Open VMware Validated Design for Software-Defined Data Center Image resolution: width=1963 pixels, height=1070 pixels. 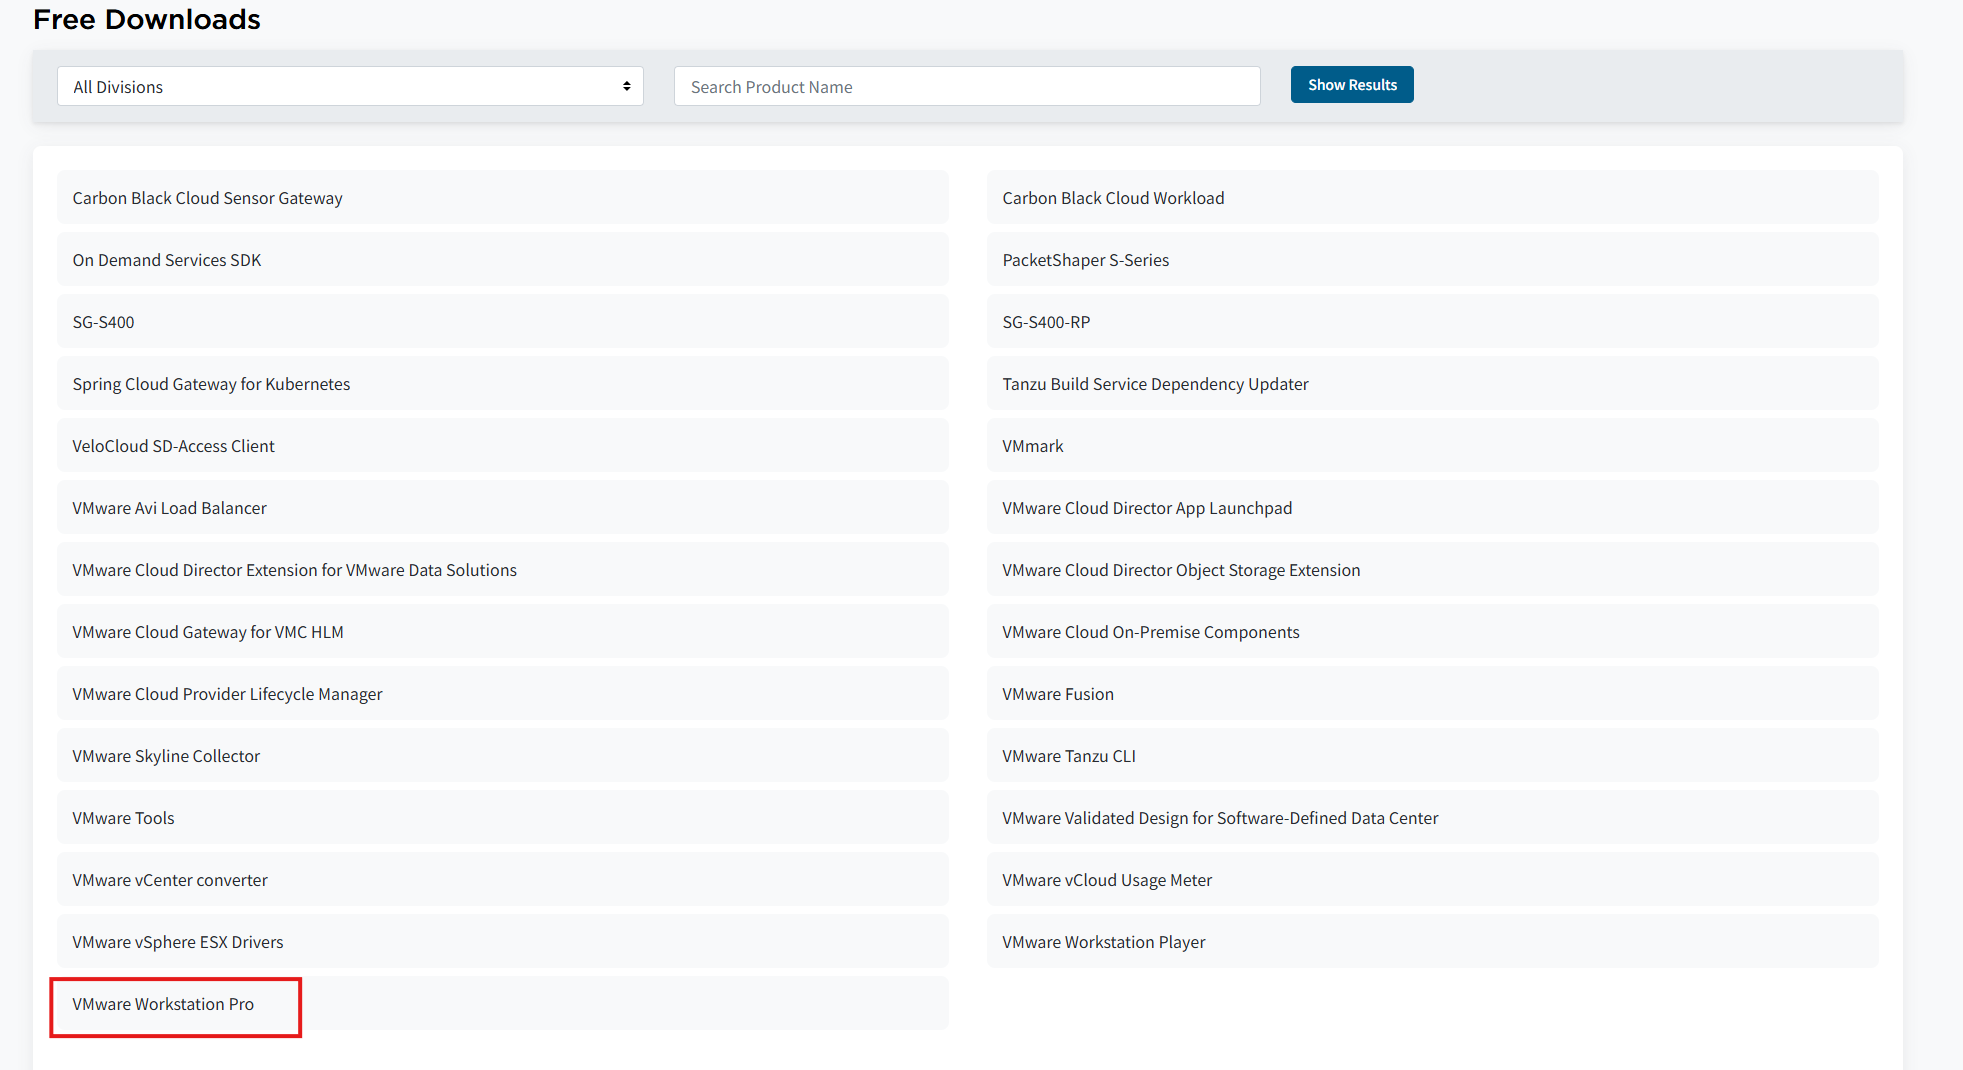(x=1432, y=818)
